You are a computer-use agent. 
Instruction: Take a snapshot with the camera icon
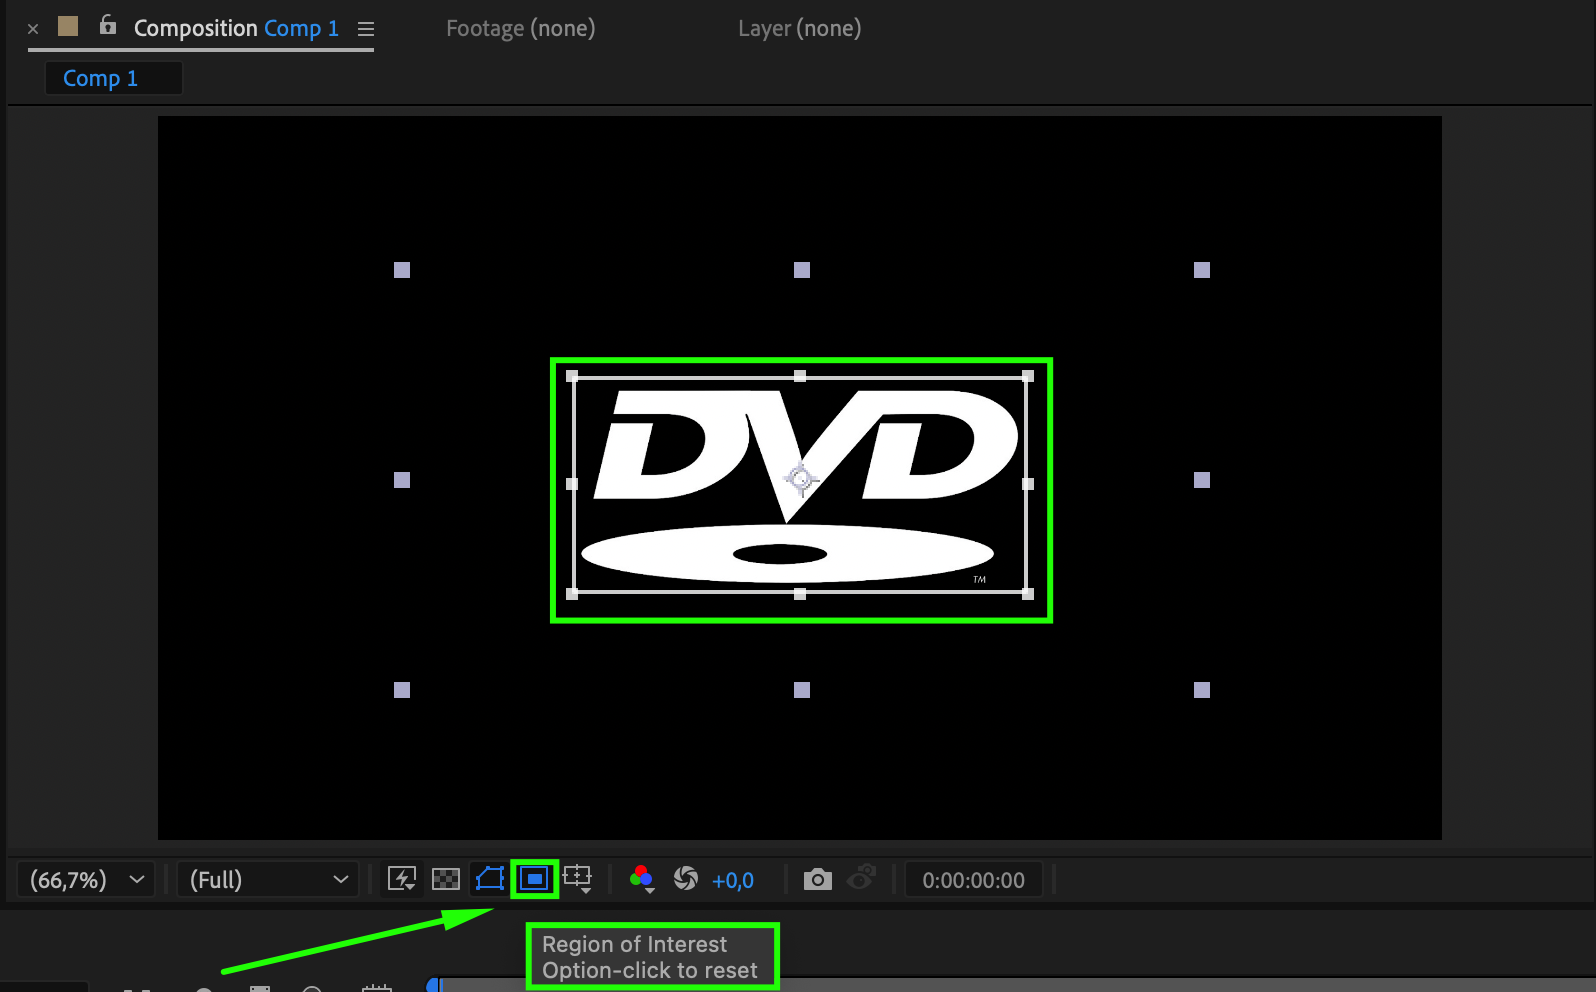tap(818, 879)
